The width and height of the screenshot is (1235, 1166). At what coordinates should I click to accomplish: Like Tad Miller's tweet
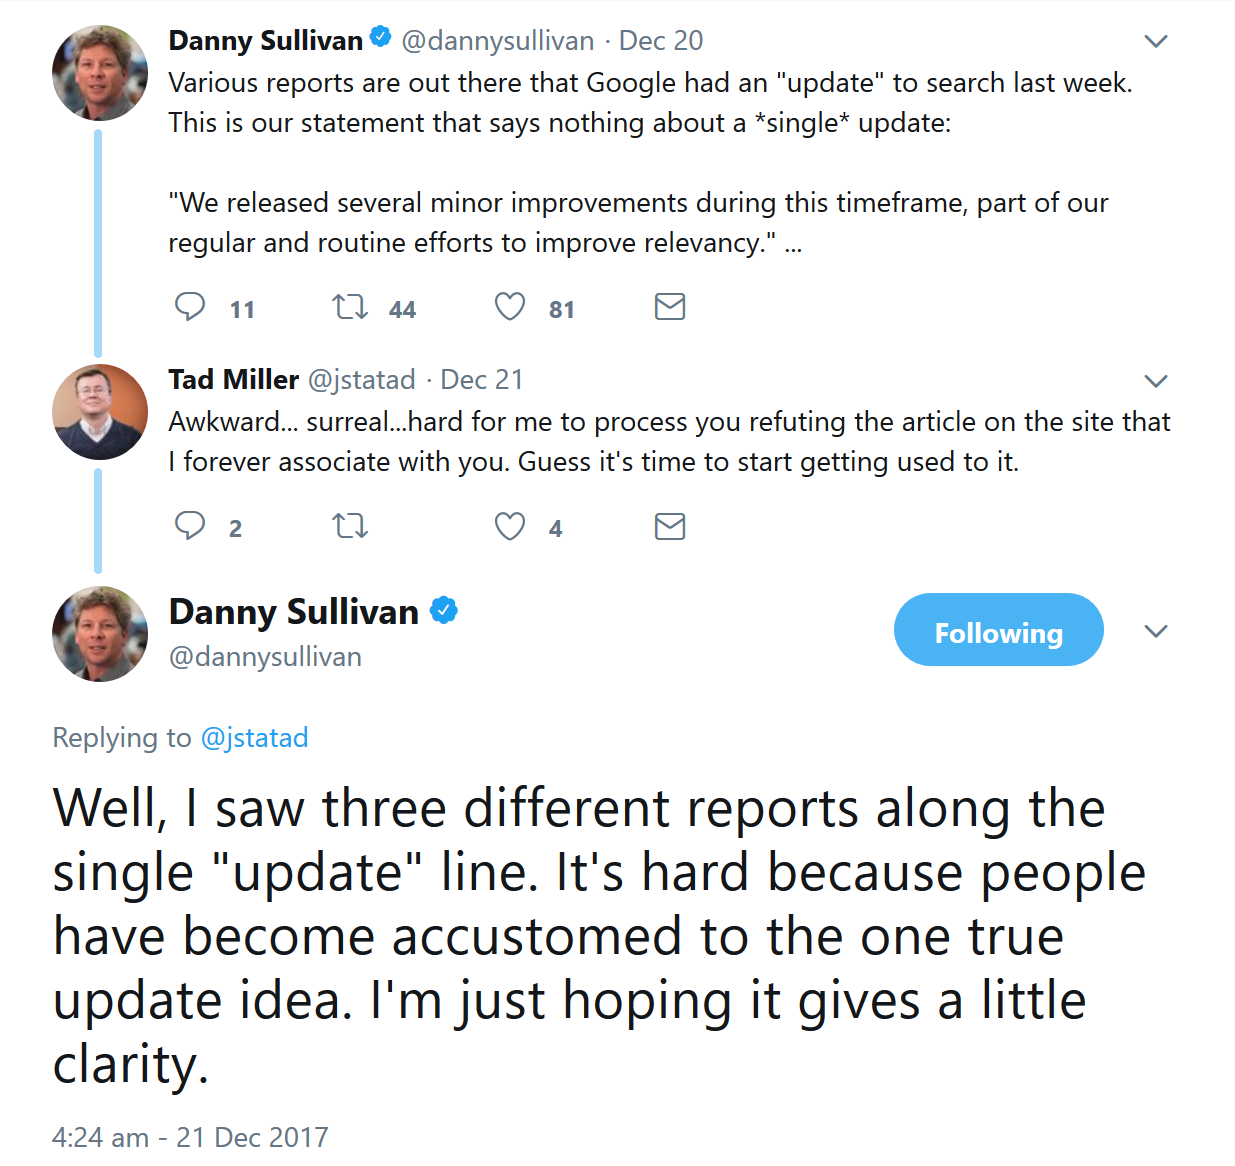pyautogui.click(x=510, y=526)
